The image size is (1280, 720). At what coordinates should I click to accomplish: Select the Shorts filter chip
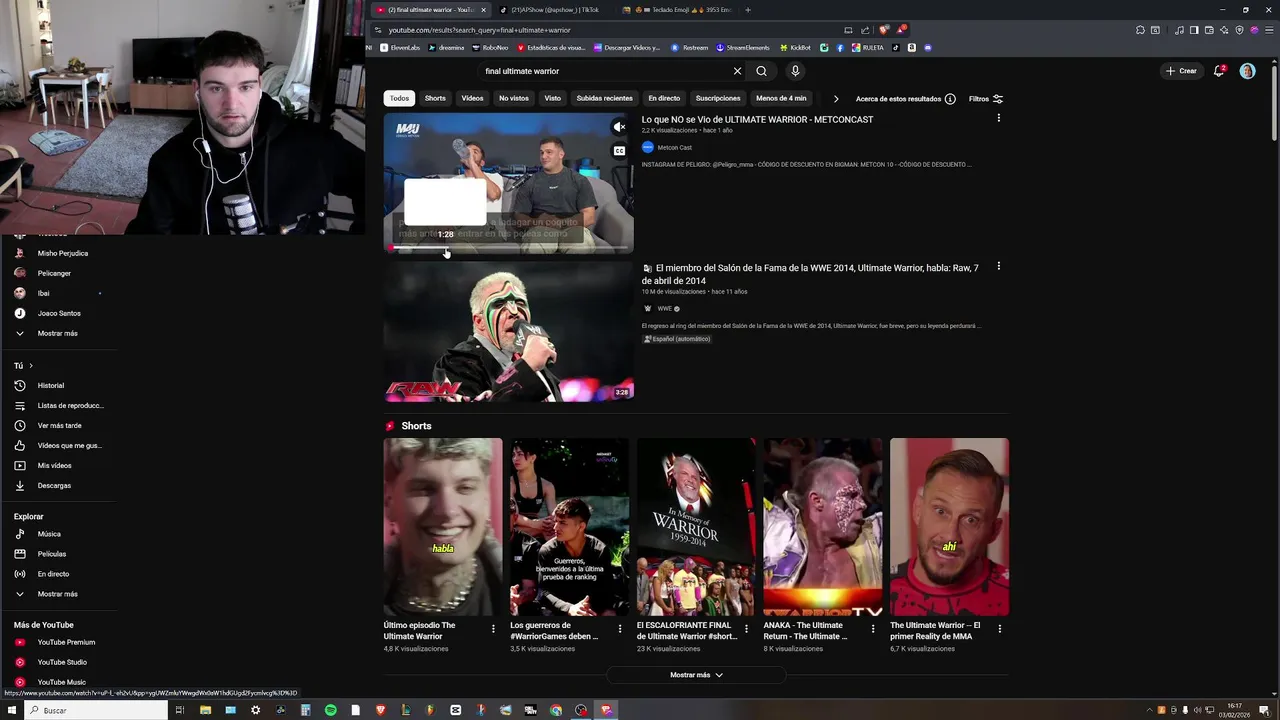click(435, 98)
